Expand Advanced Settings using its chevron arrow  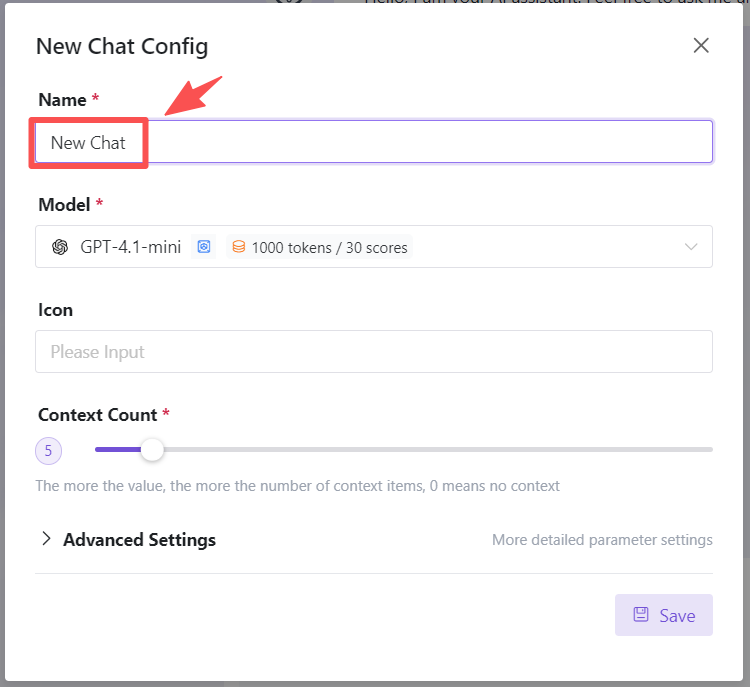(x=46, y=539)
